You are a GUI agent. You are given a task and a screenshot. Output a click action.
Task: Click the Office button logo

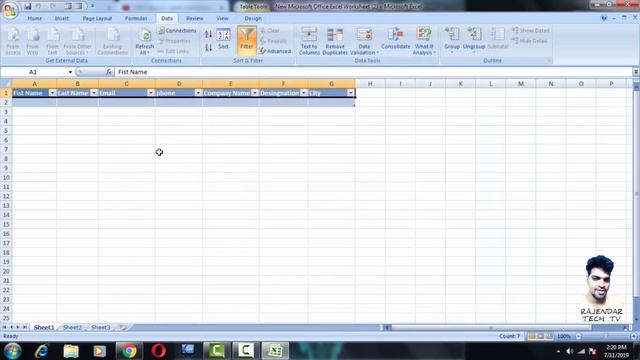(x=10, y=9)
